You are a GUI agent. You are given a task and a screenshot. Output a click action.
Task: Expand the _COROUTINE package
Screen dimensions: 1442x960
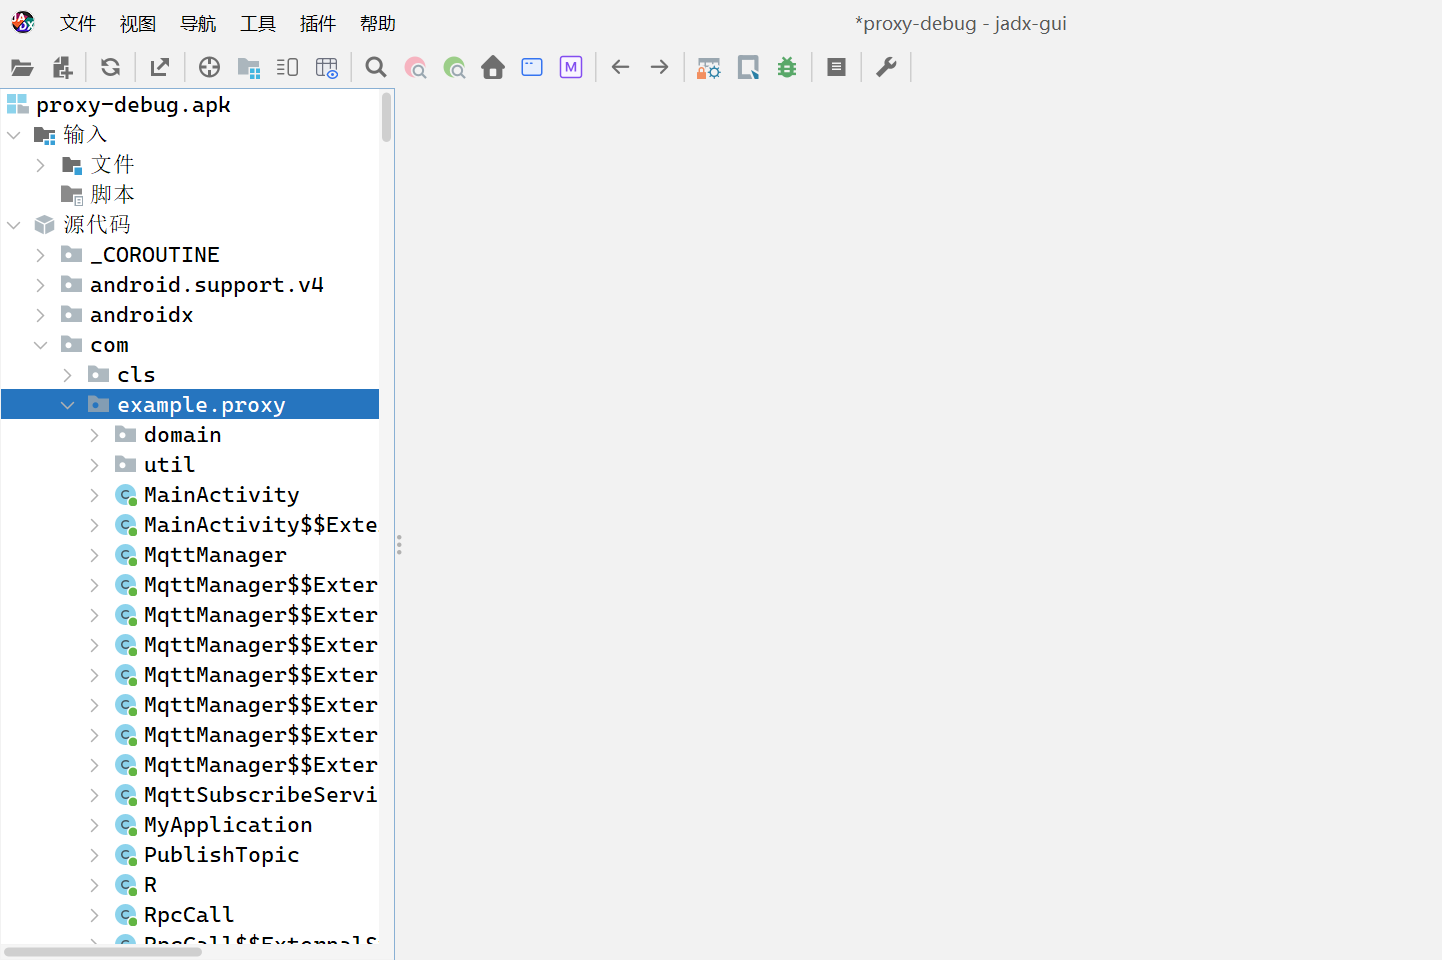click(x=41, y=255)
